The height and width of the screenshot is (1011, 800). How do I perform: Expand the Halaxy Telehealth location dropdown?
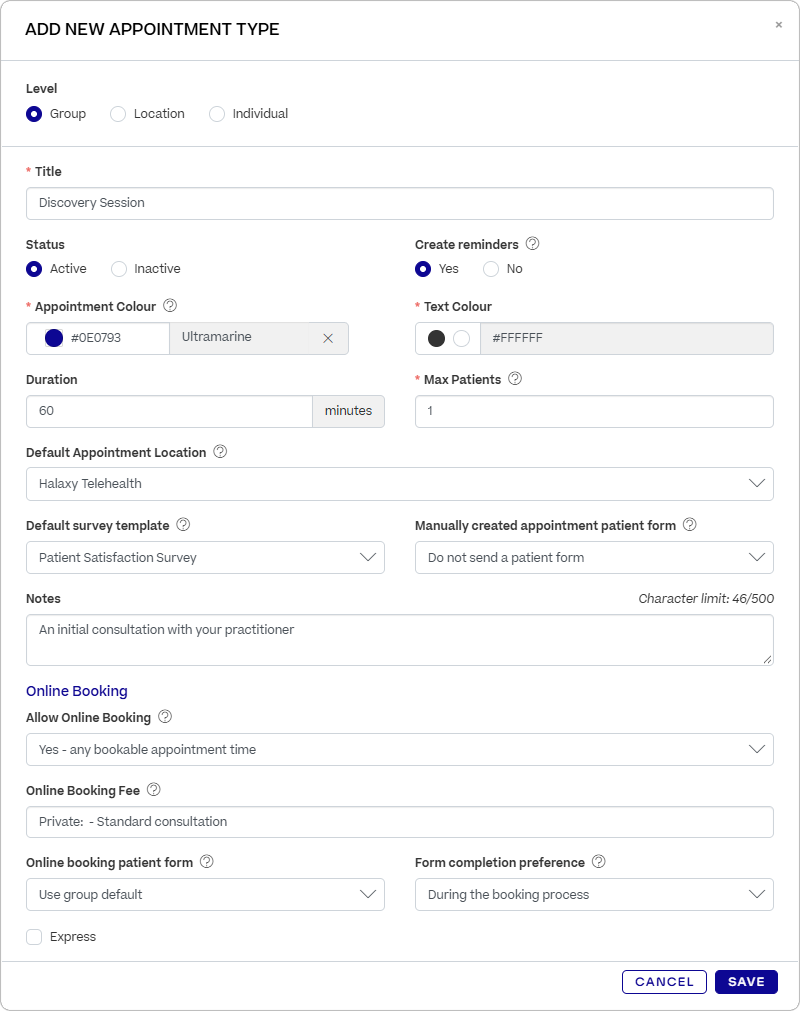pos(400,484)
